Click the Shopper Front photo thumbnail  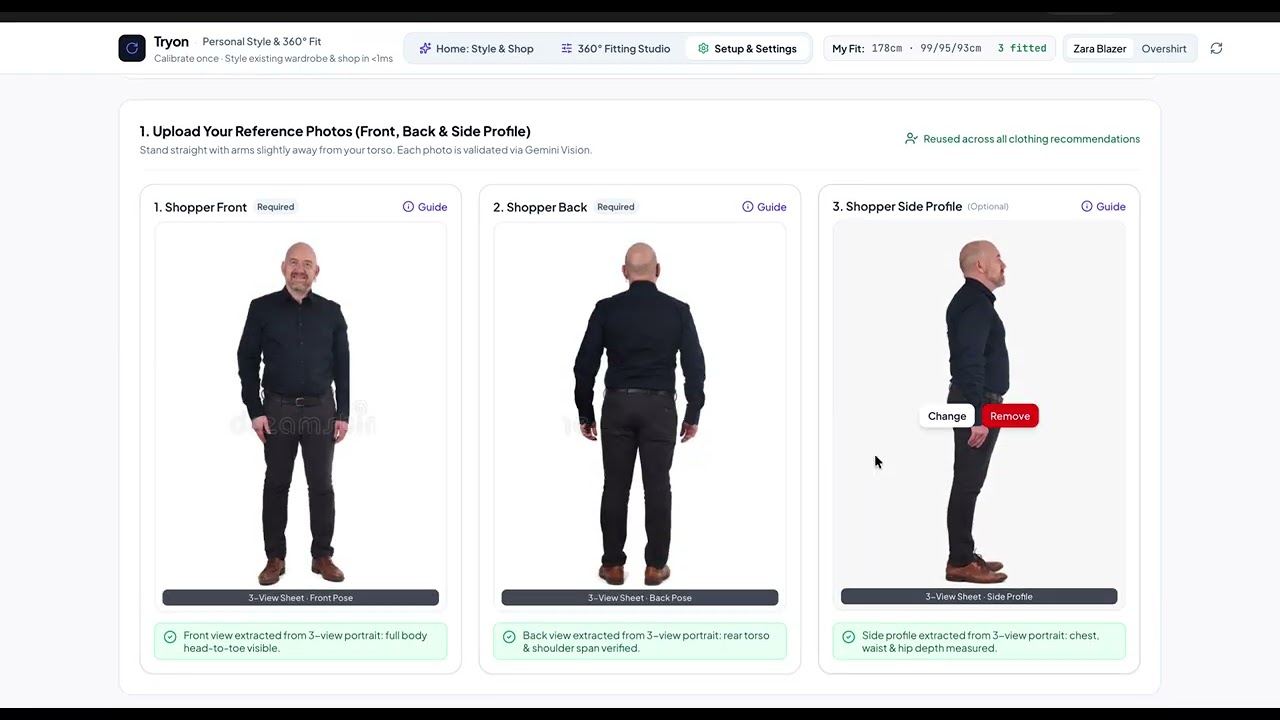pos(300,415)
